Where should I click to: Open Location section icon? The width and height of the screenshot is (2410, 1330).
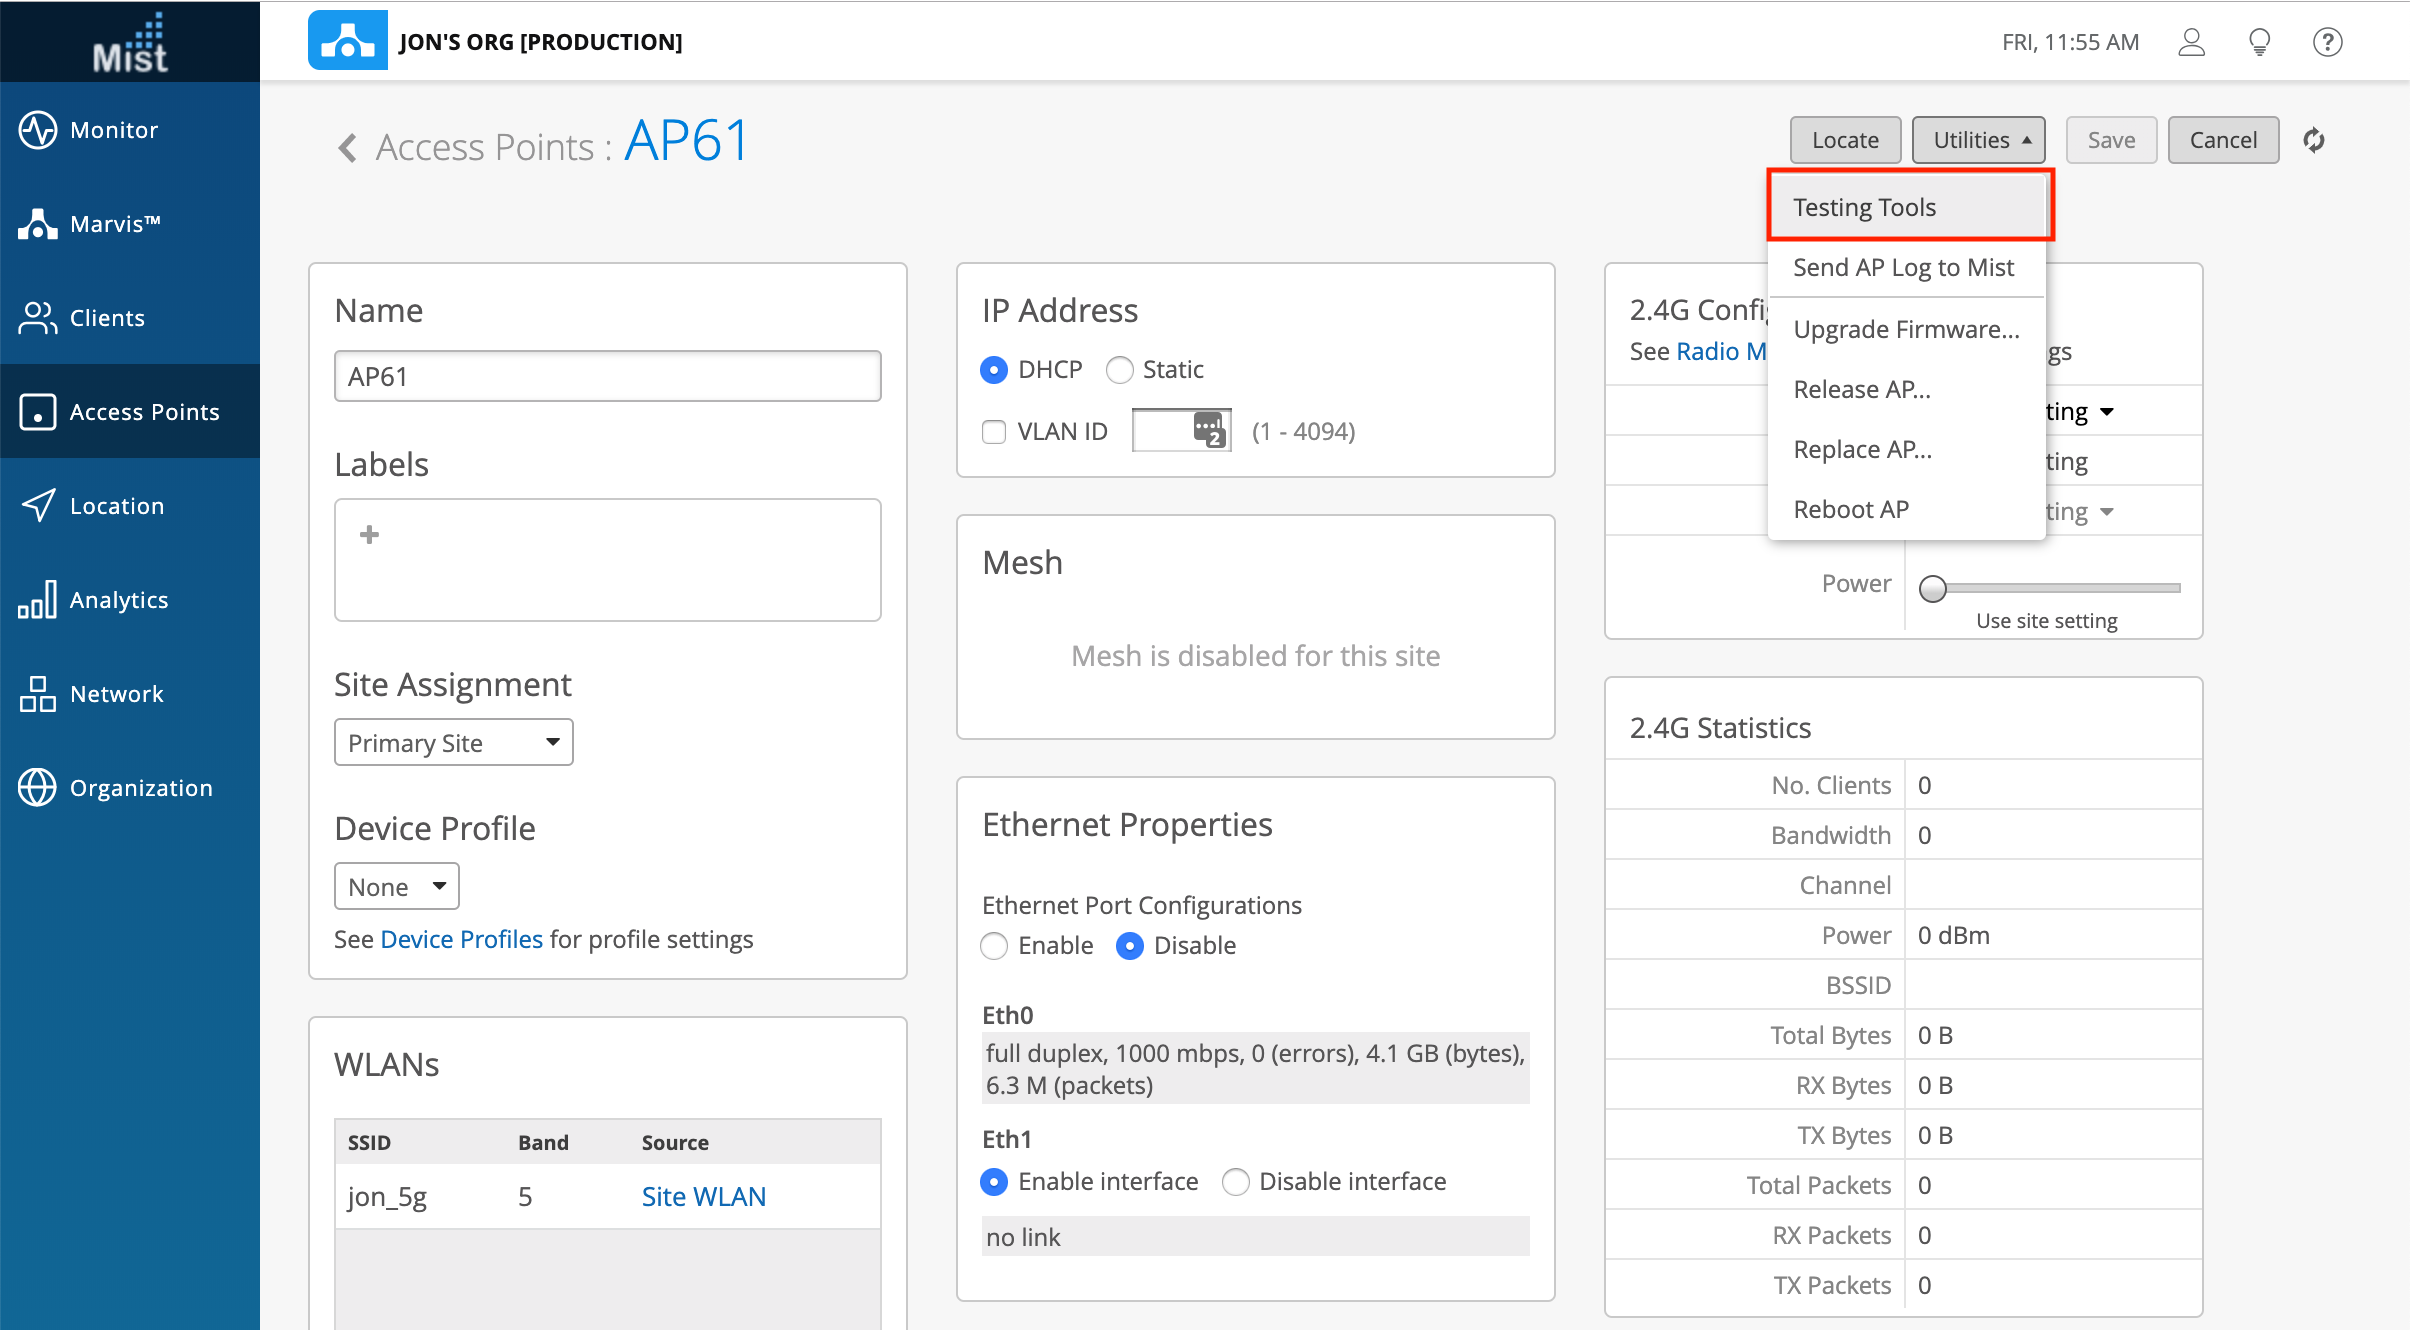38,506
